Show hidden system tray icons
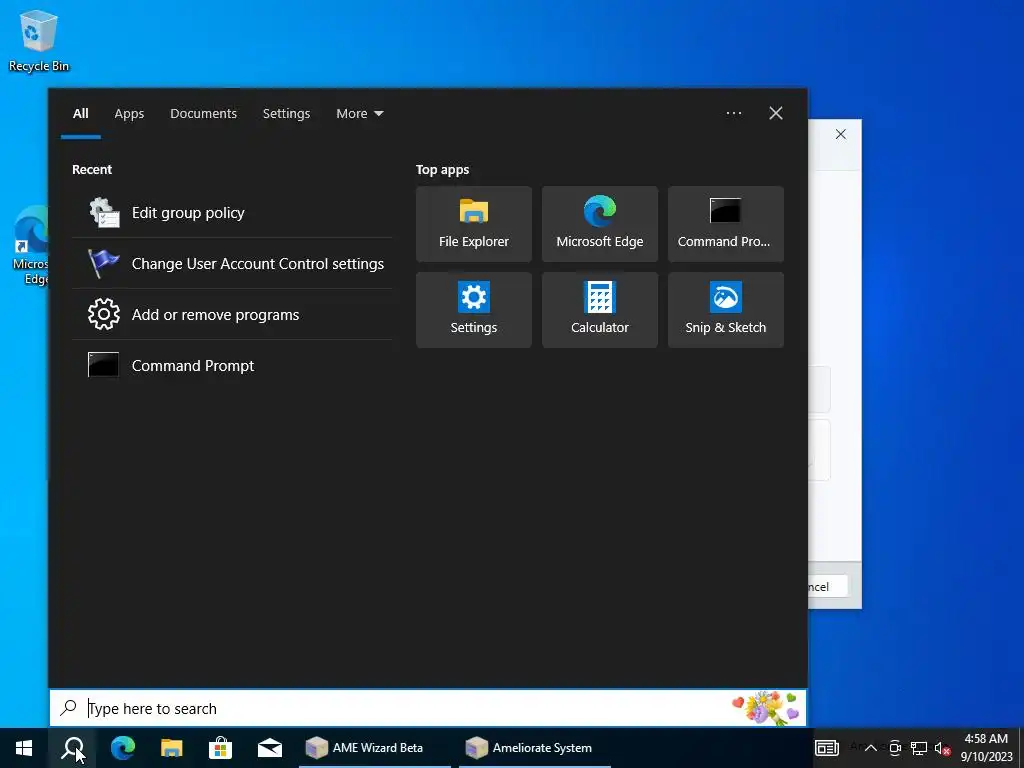Image resolution: width=1024 pixels, height=768 pixels. (871, 748)
